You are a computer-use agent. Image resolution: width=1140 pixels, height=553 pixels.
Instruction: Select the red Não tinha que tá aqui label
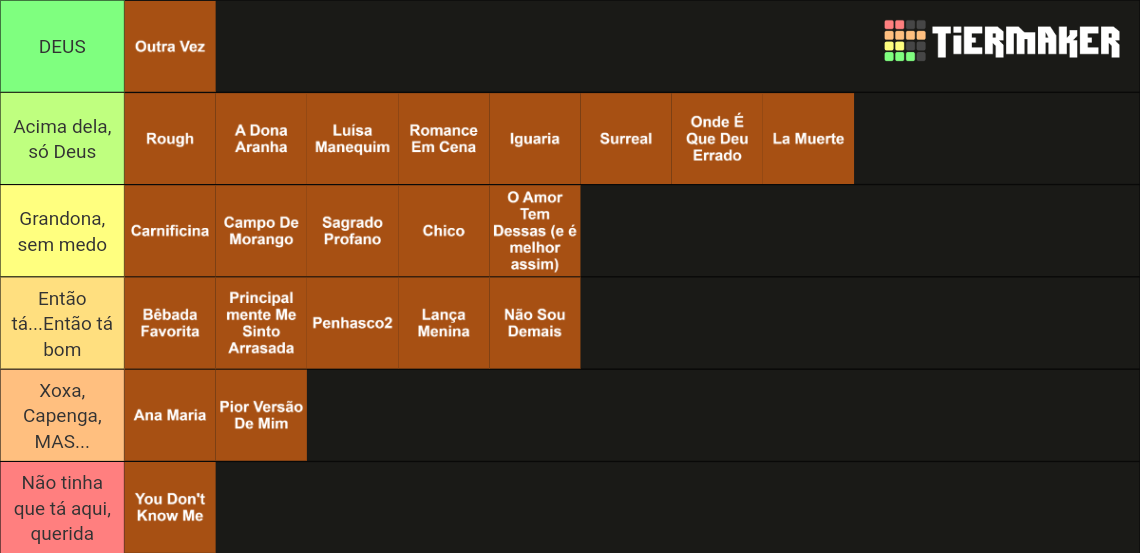coord(62,507)
